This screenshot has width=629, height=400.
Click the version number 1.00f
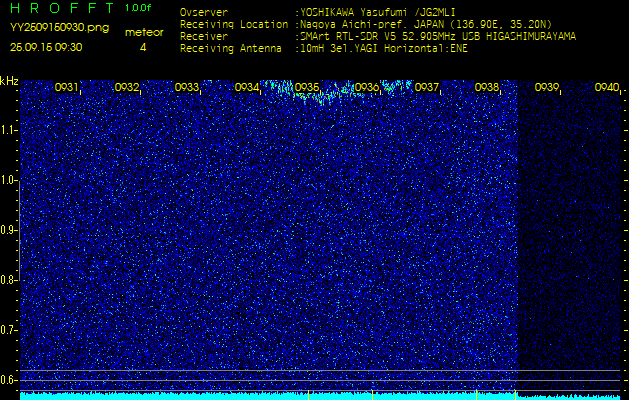138,8
